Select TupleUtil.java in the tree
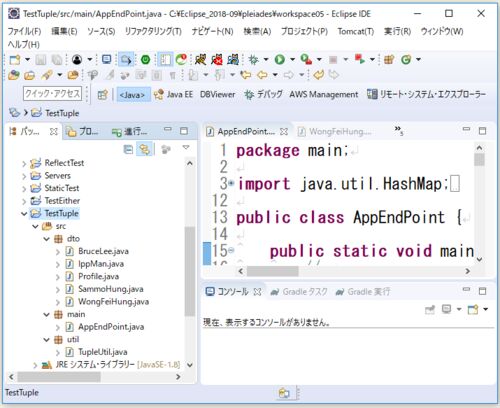 tap(103, 352)
